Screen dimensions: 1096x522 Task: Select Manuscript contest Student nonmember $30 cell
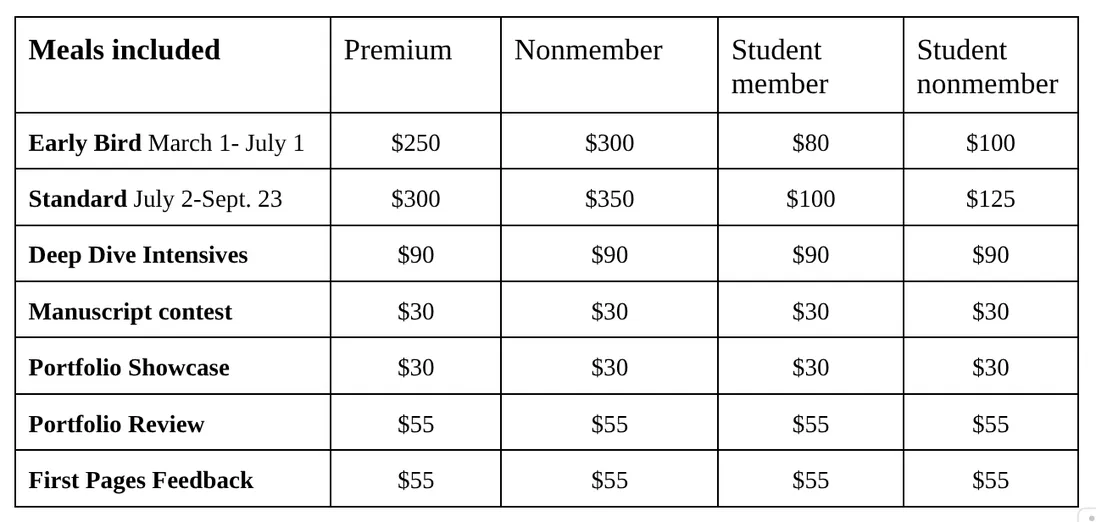(990, 312)
